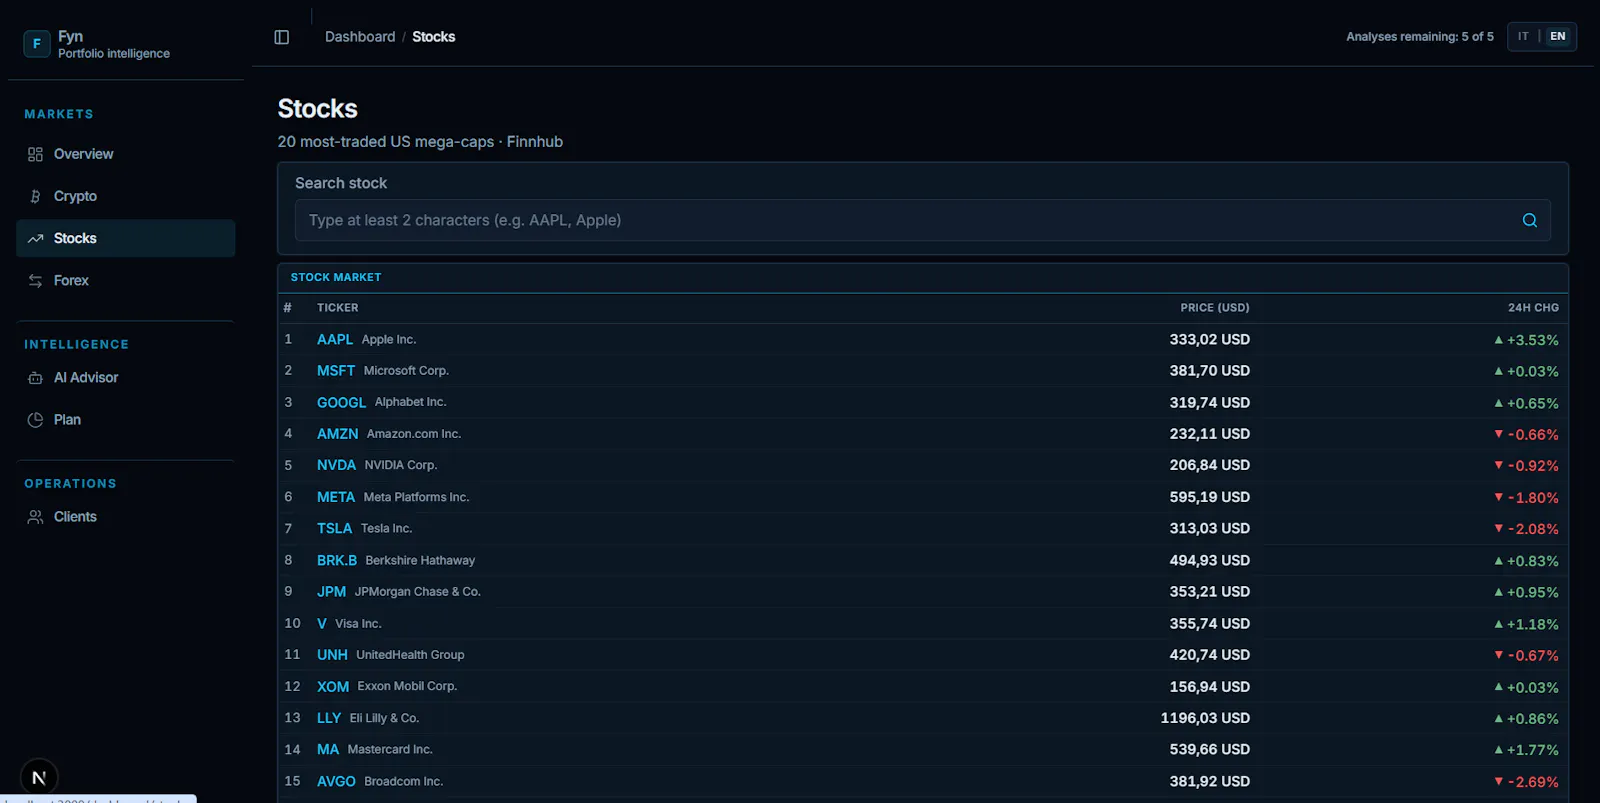1600x803 pixels.
Task: Open V ticker link for Visa
Action: tap(322, 624)
